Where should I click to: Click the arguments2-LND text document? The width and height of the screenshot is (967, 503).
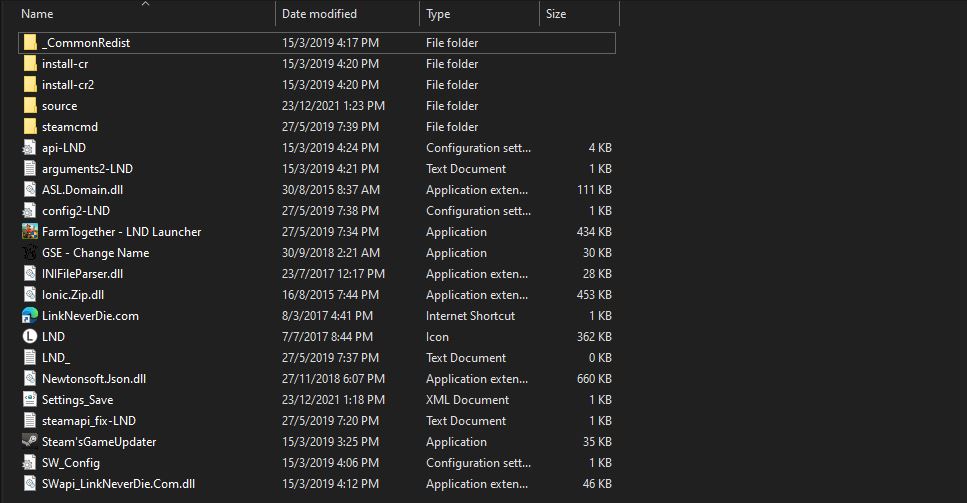click(87, 169)
